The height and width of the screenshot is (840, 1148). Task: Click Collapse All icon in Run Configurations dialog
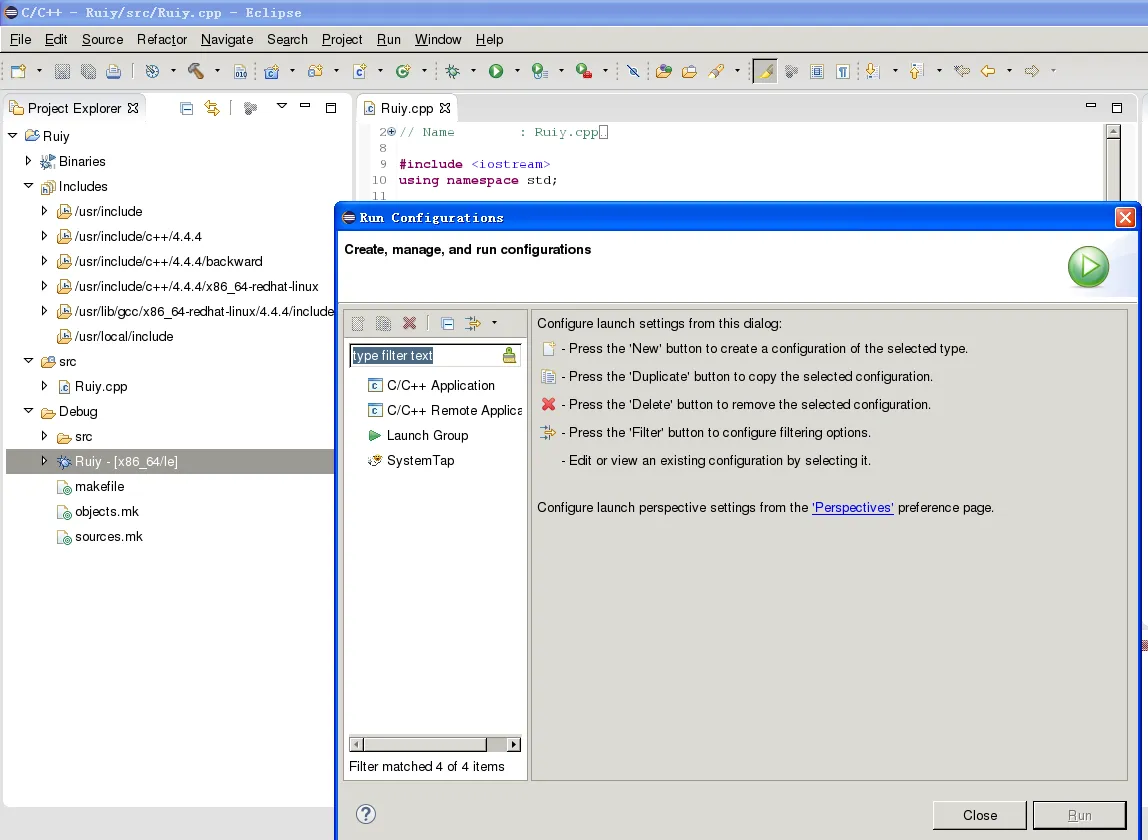tap(448, 323)
